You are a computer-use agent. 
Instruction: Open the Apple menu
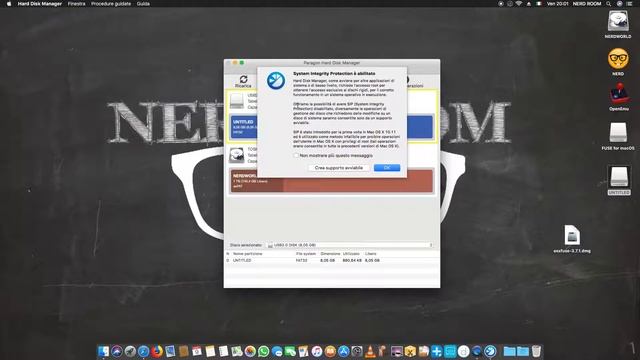coord(9,4)
